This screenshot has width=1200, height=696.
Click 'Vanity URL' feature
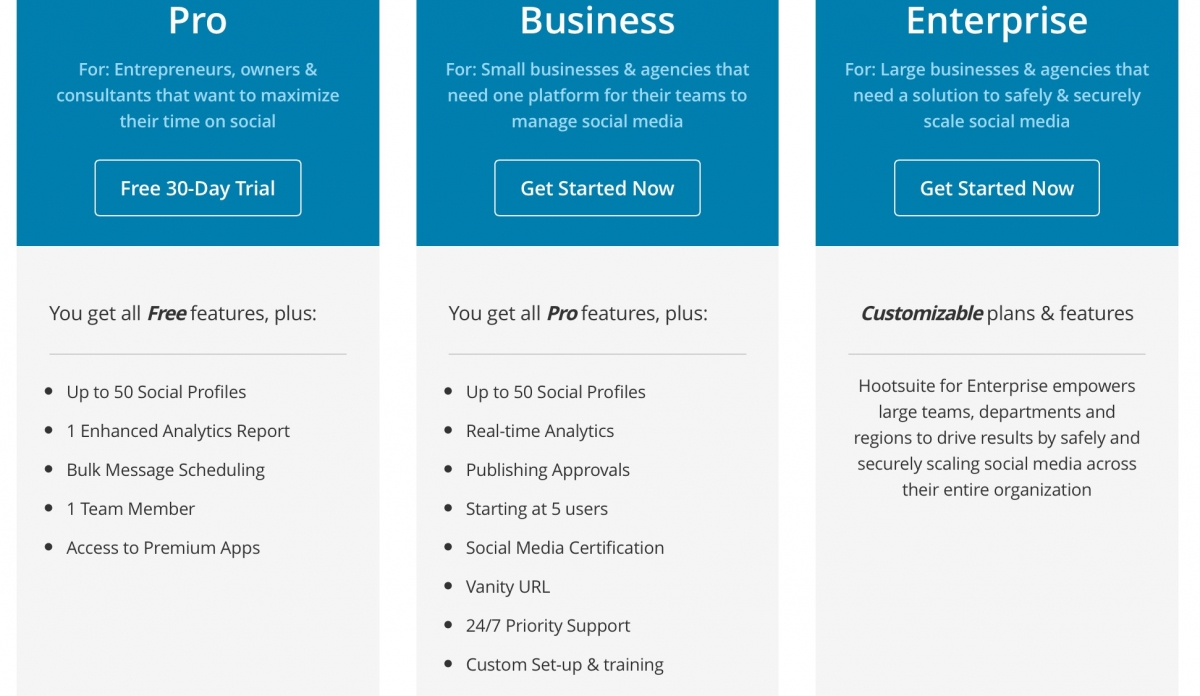[508, 587]
